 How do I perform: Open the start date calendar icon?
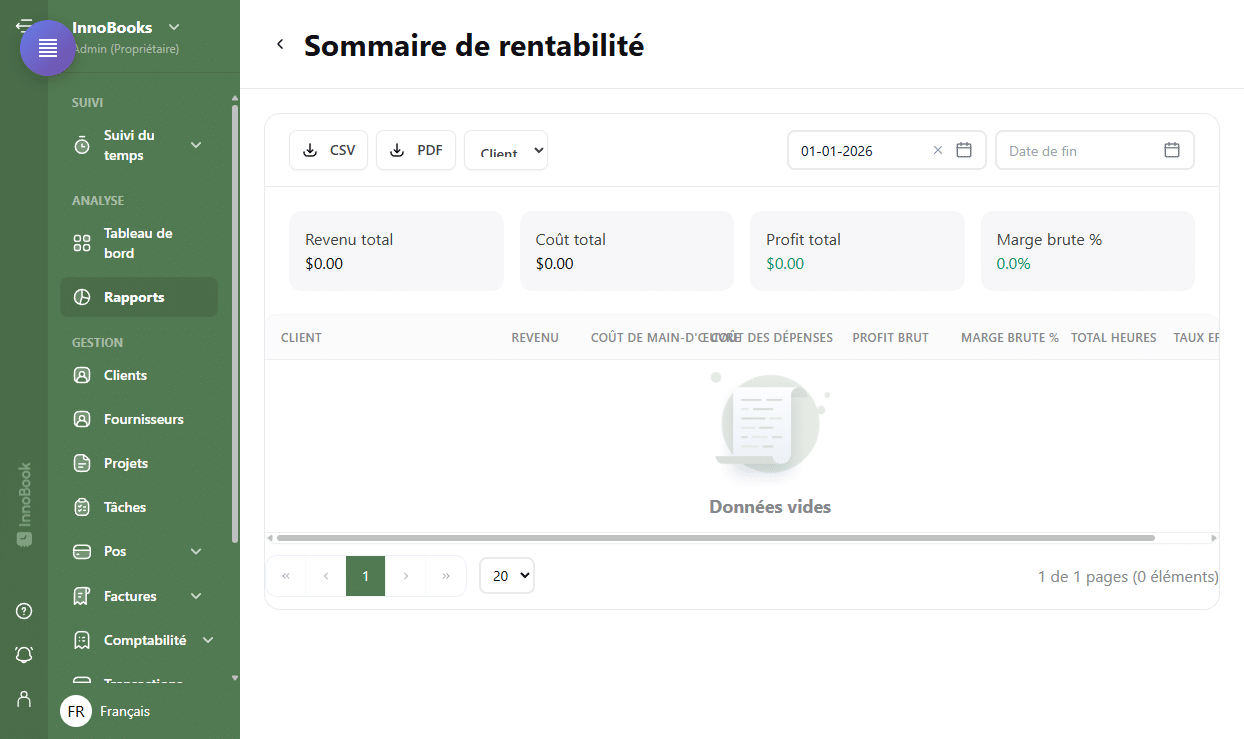964,150
